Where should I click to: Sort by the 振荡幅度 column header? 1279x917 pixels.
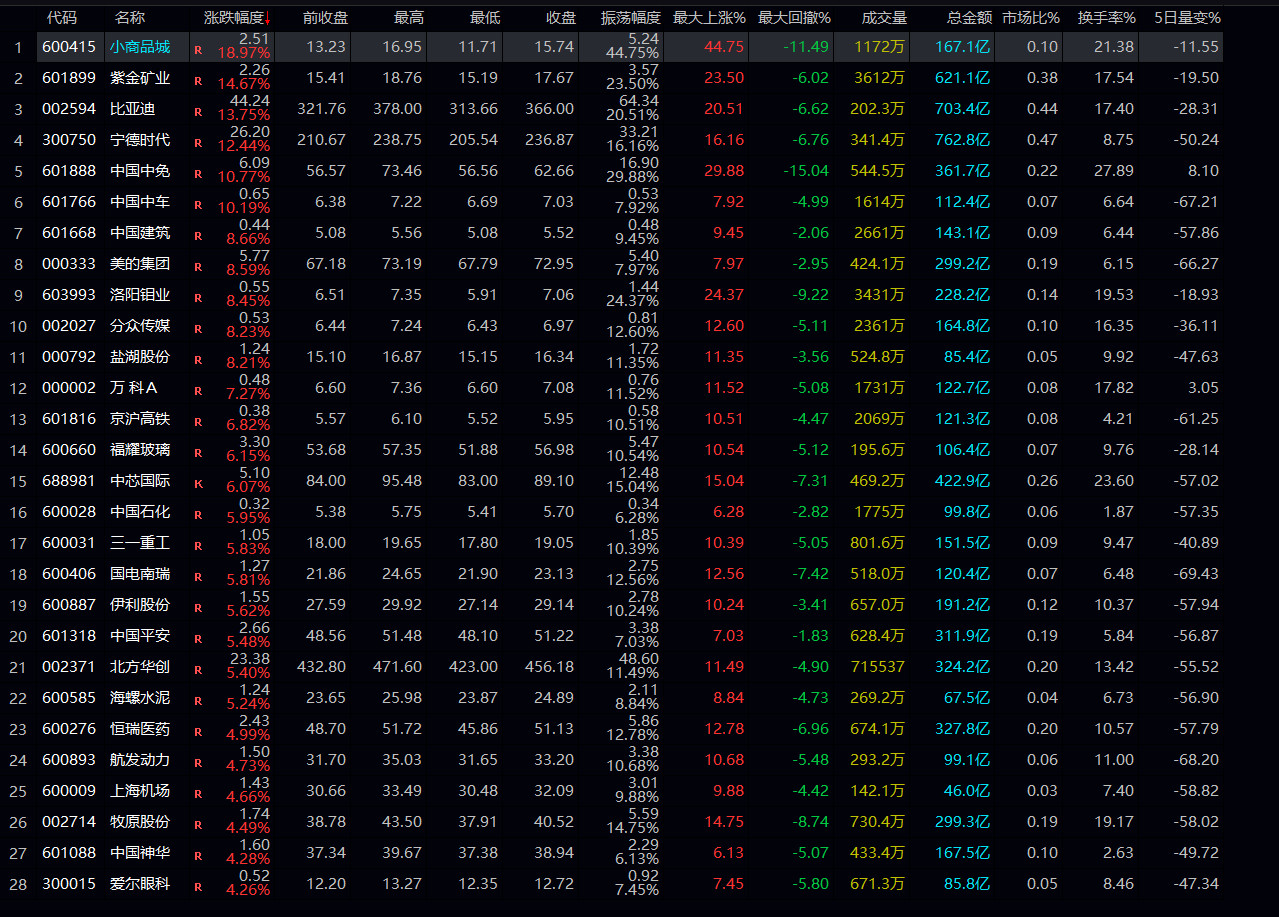[x=630, y=18]
